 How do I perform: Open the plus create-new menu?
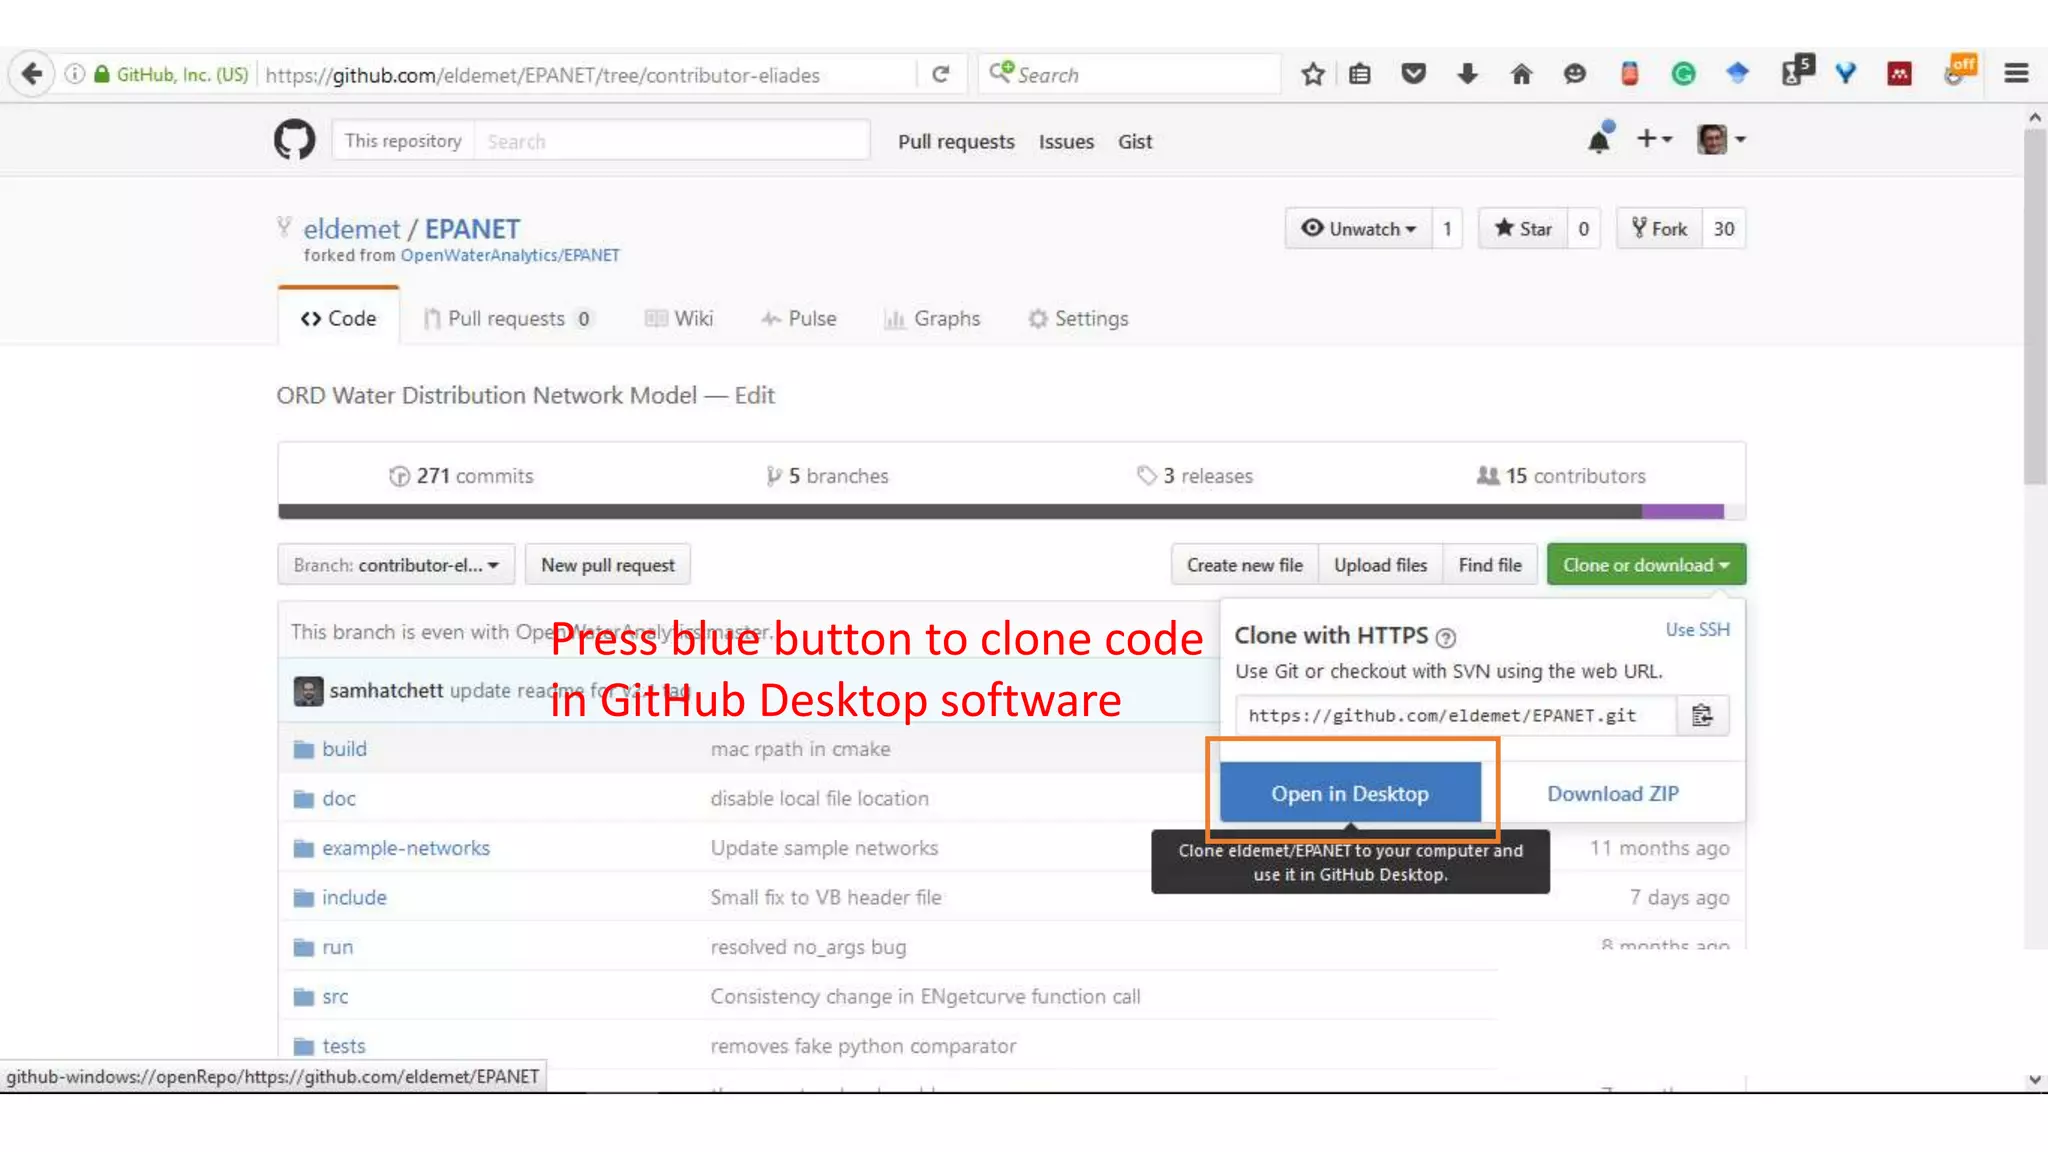click(x=1654, y=139)
